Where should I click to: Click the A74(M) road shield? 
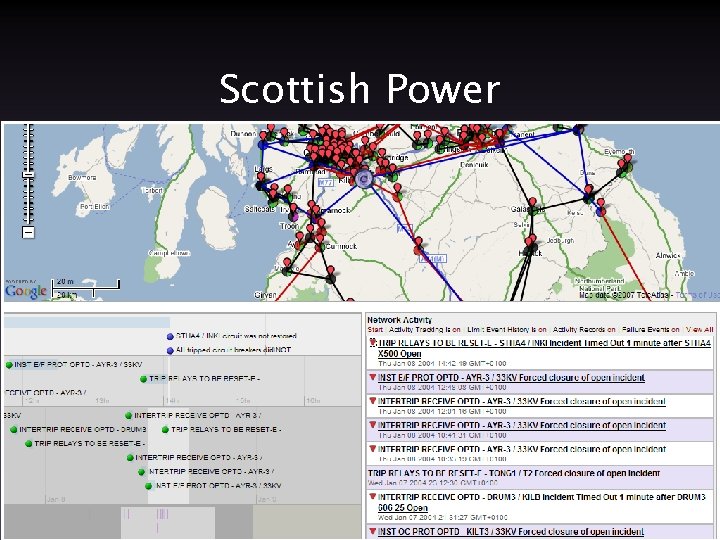[433, 259]
